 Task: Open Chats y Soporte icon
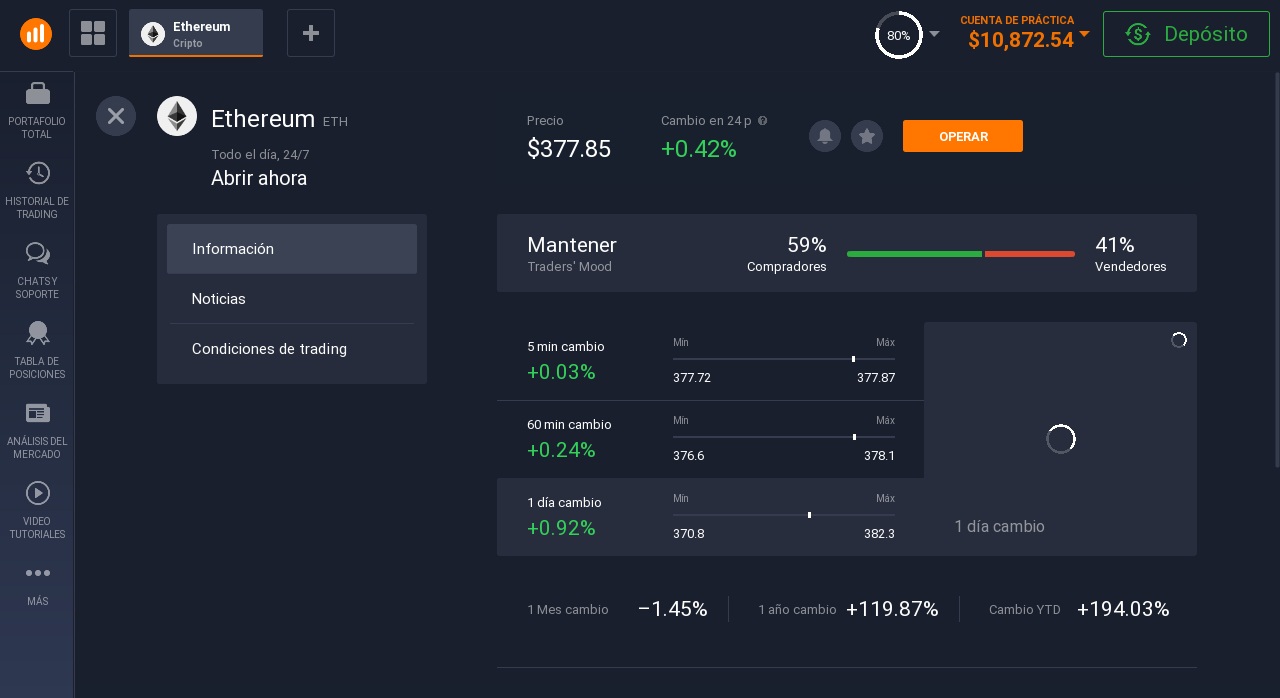pyautogui.click(x=37, y=253)
